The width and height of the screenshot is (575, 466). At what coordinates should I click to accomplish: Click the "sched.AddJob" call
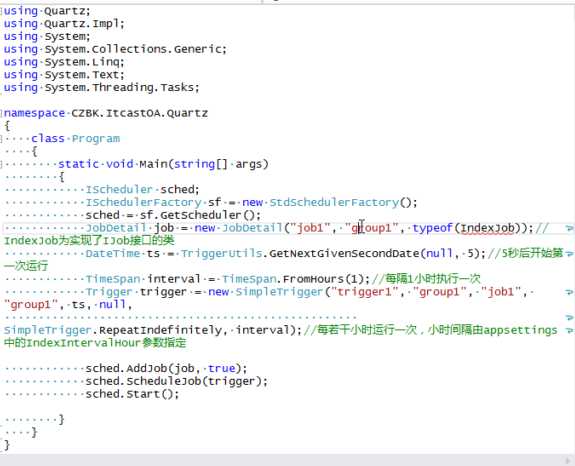click(x=126, y=368)
